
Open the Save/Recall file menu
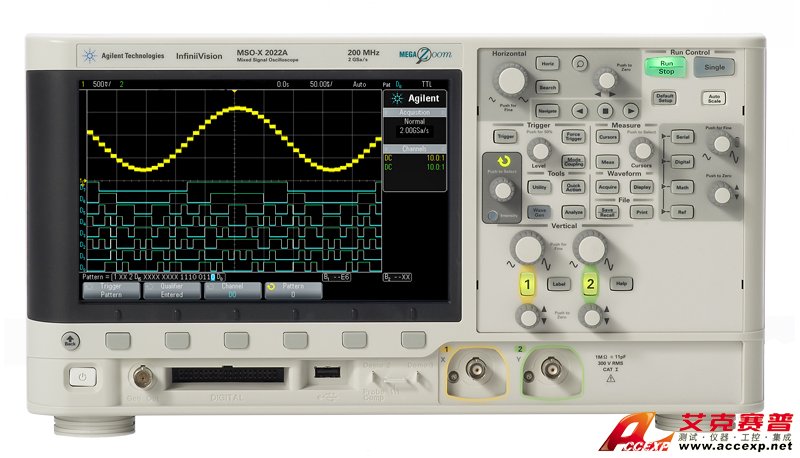click(x=607, y=211)
